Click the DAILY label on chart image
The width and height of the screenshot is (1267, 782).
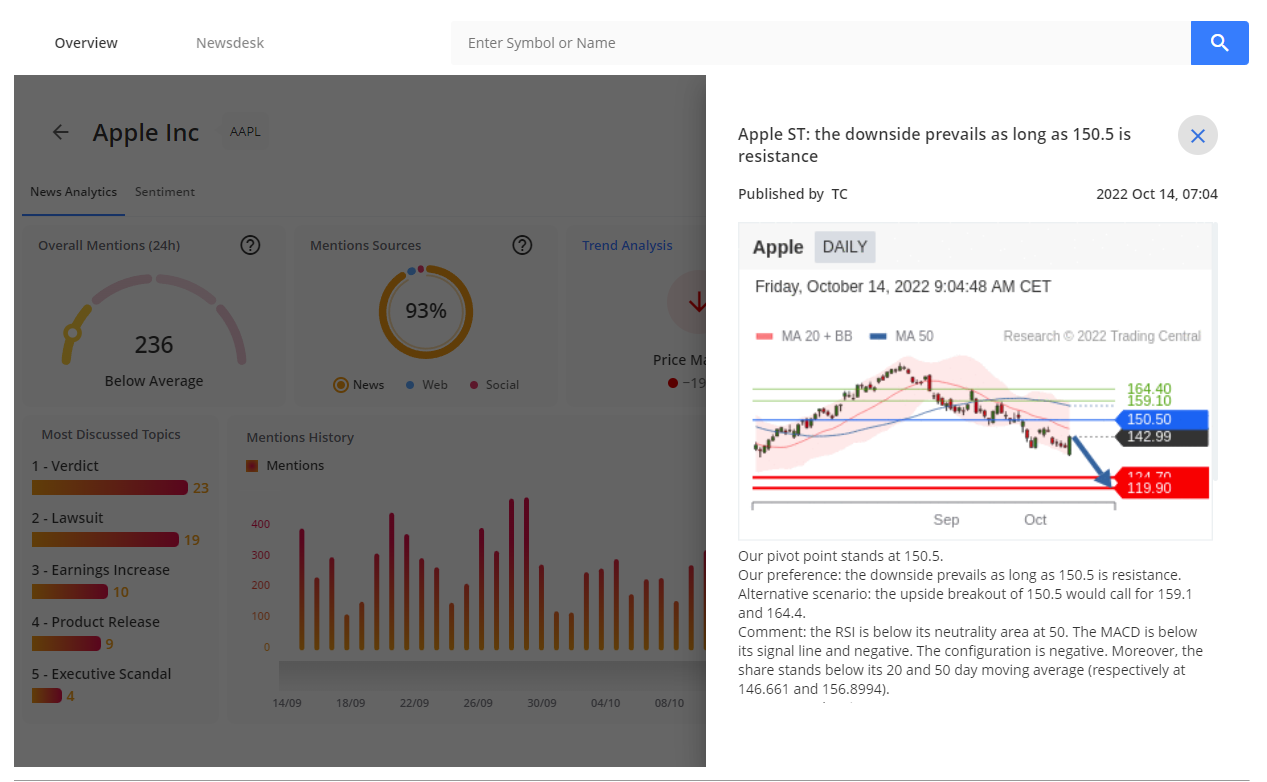click(x=845, y=247)
